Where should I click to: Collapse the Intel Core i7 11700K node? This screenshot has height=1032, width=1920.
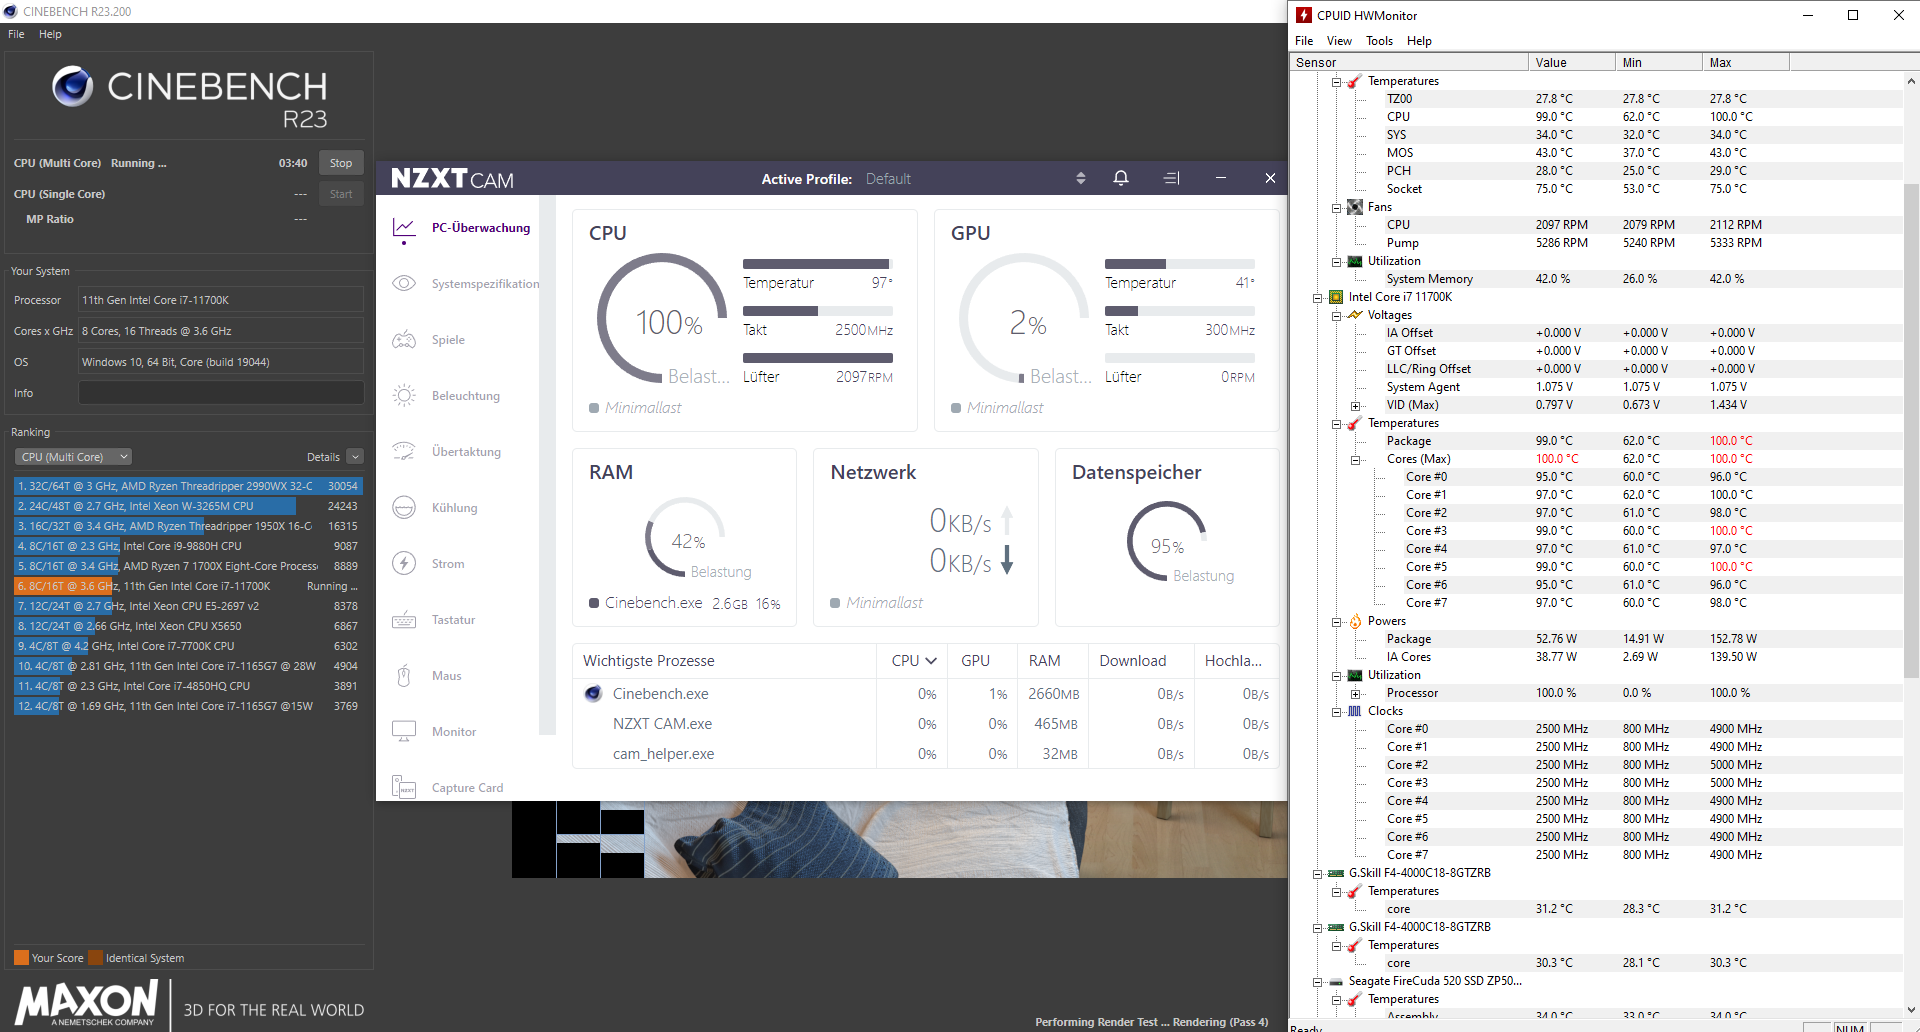tap(1318, 298)
